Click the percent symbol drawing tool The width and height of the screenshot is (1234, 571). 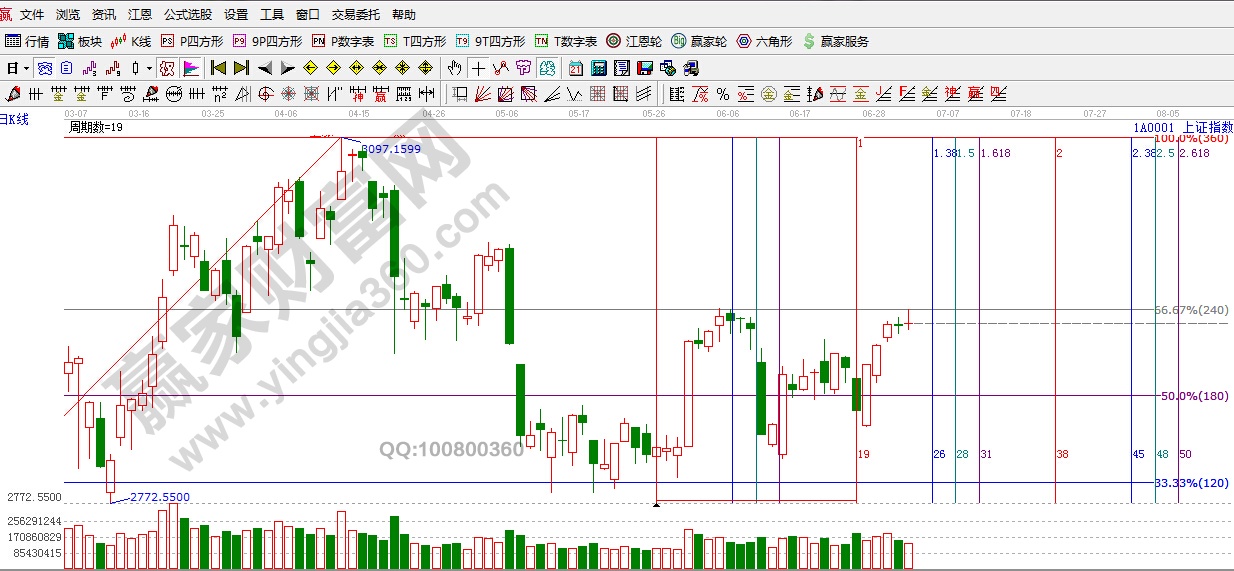tap(722, 95)
